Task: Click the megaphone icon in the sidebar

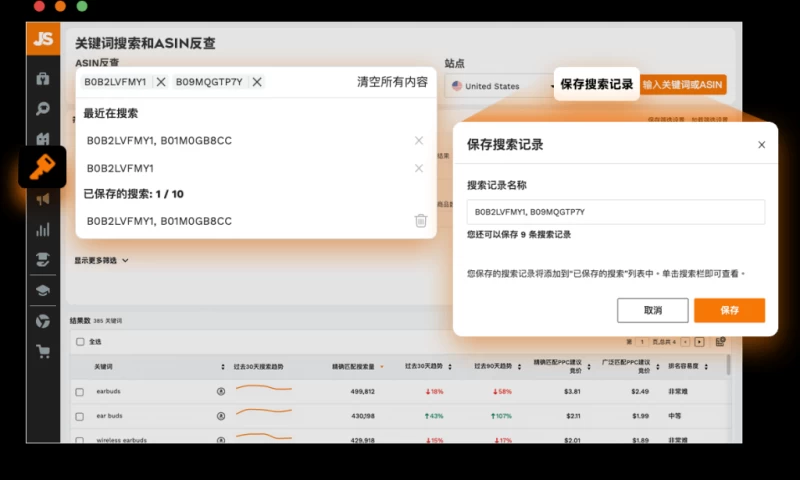Action: 43,200
